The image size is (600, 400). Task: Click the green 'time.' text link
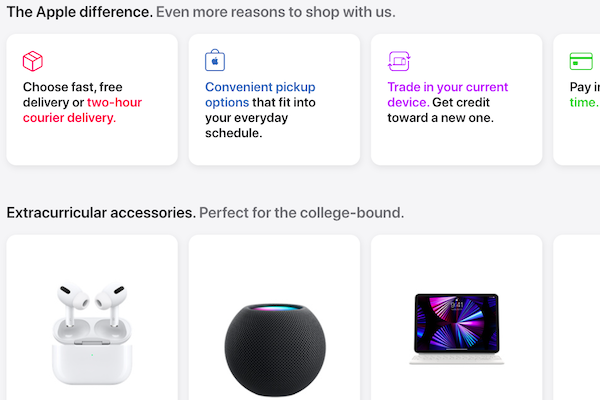coord(584,102)
